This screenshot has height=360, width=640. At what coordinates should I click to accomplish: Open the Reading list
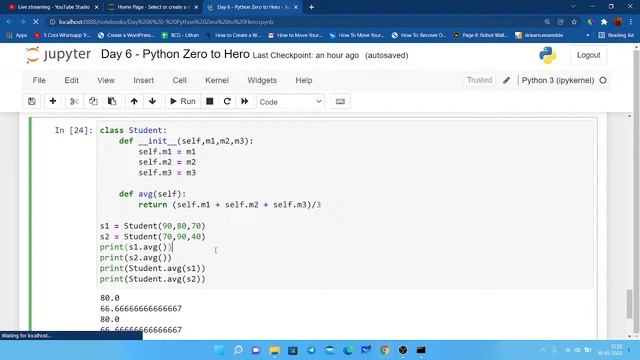click(616, 36)
